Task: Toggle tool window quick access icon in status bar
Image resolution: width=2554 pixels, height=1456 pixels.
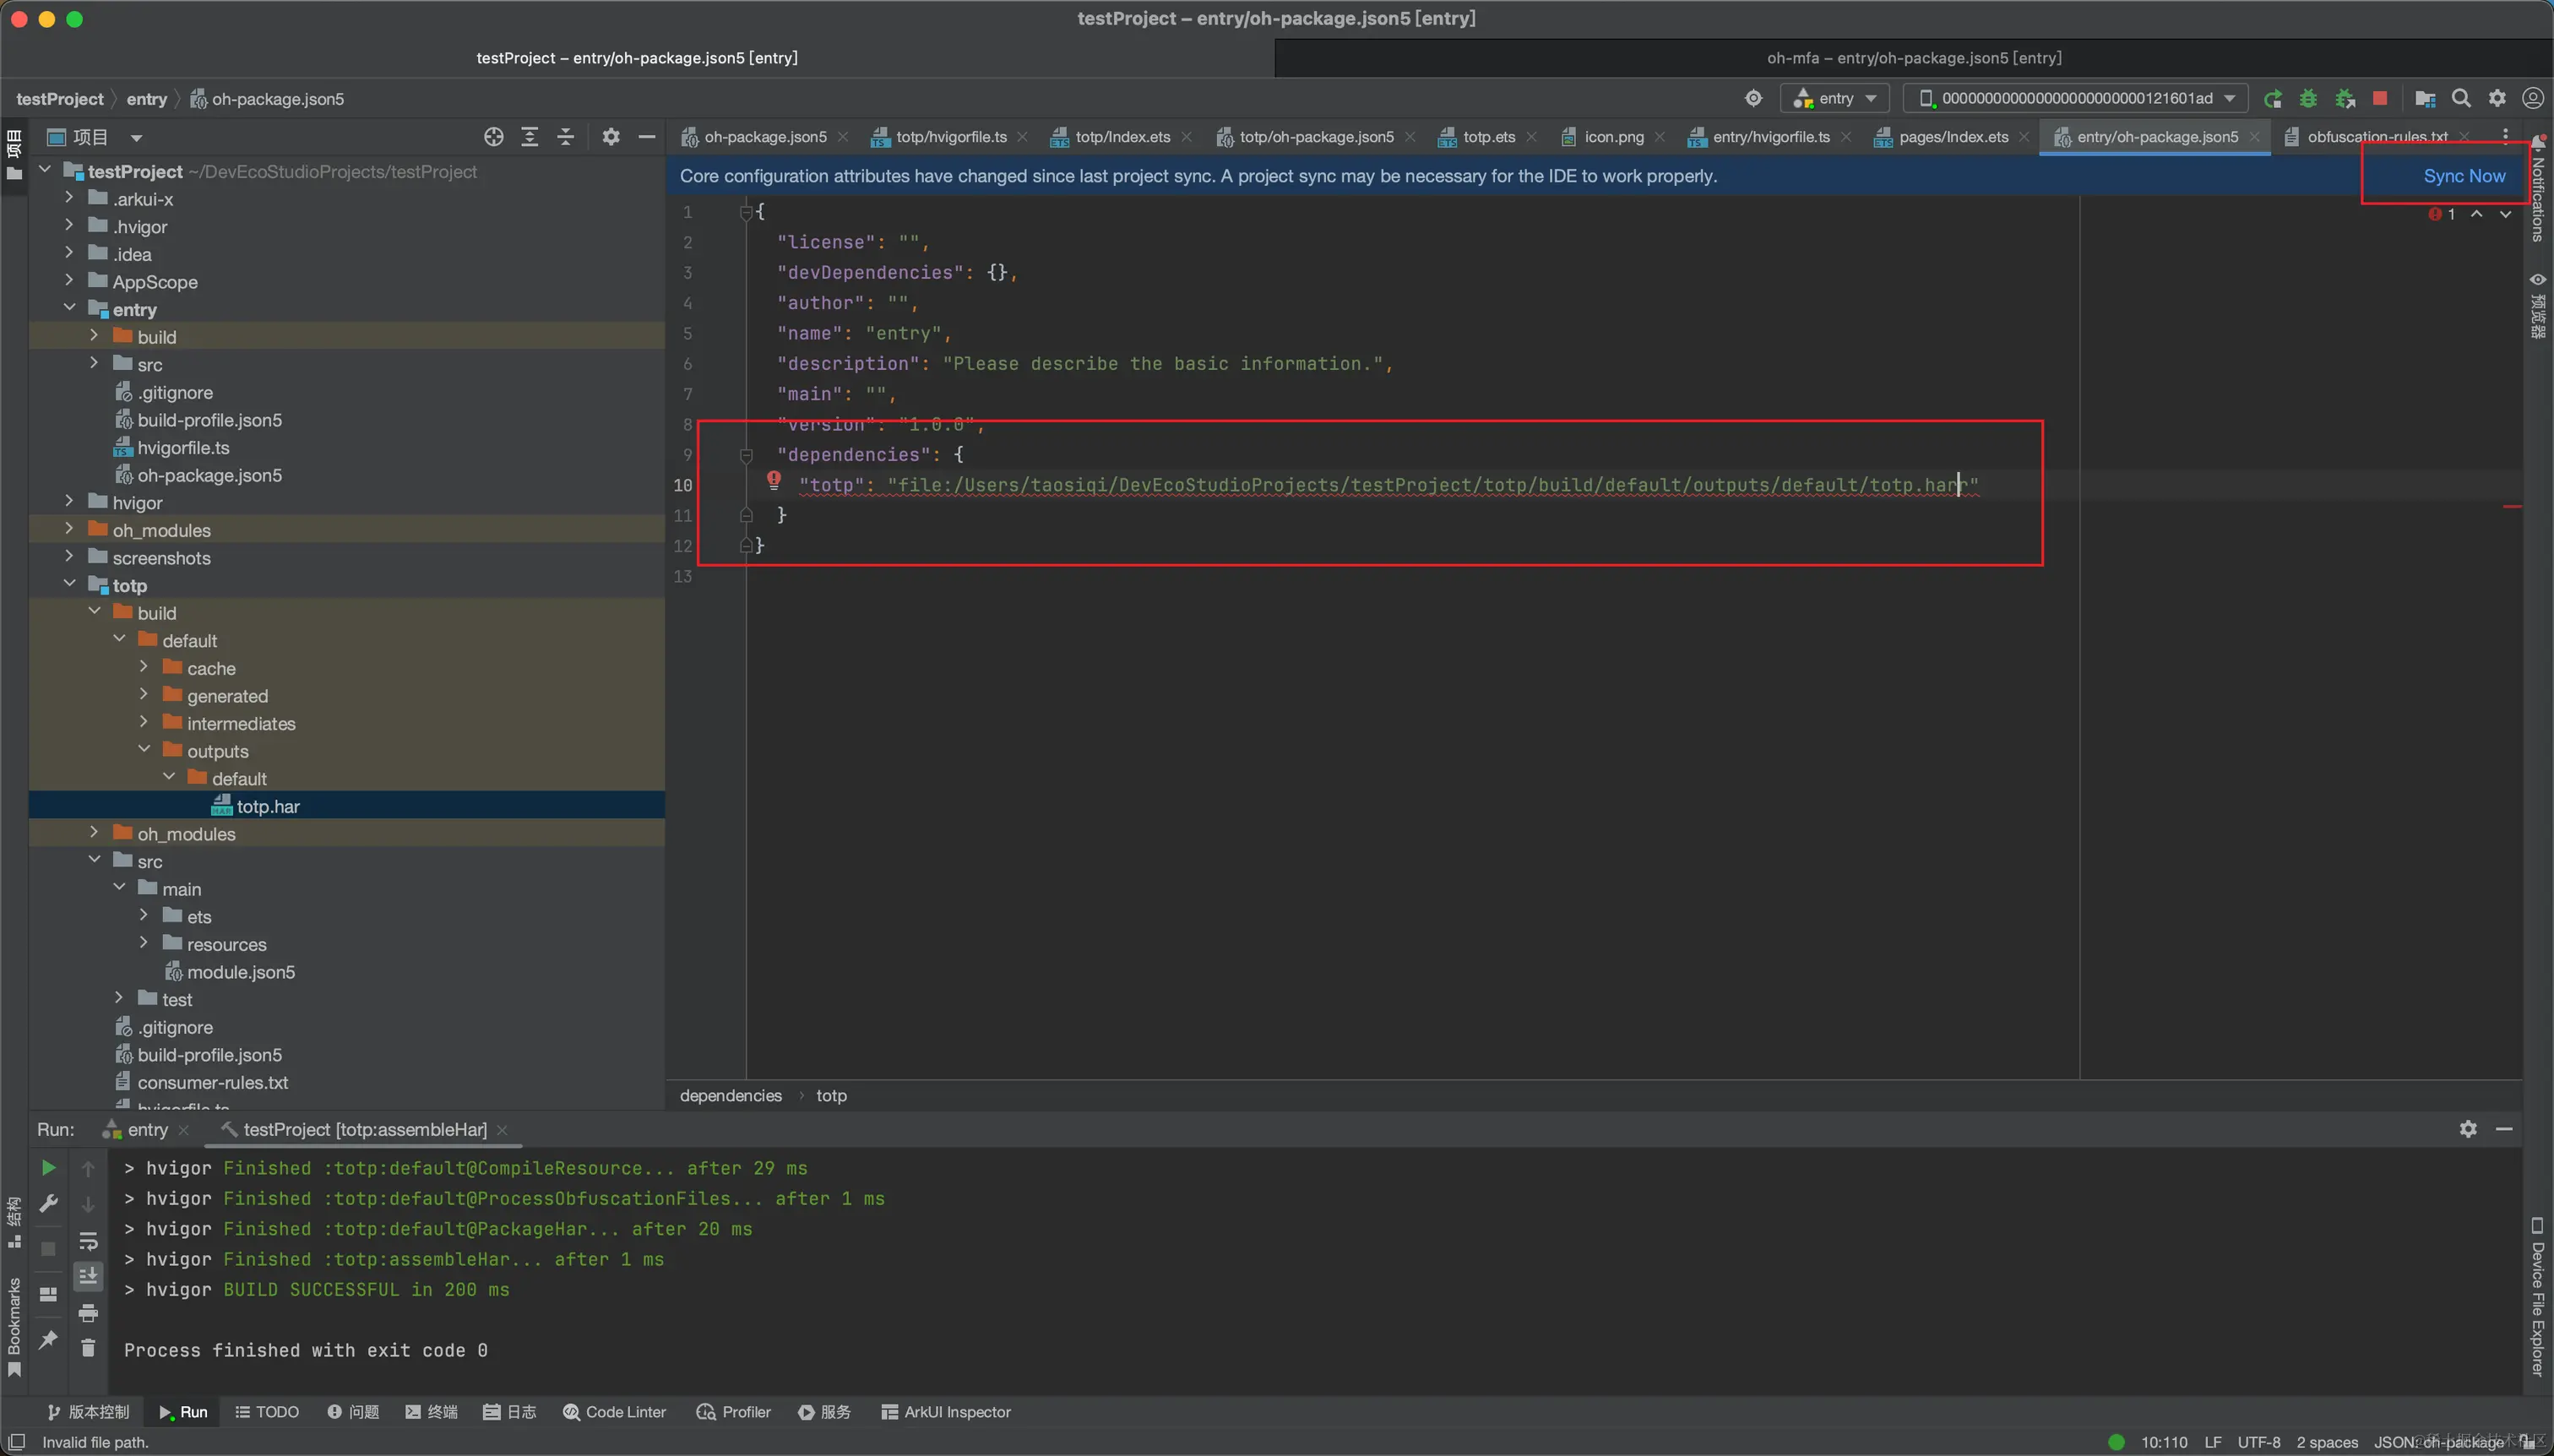Action: tap(17, 1442)
